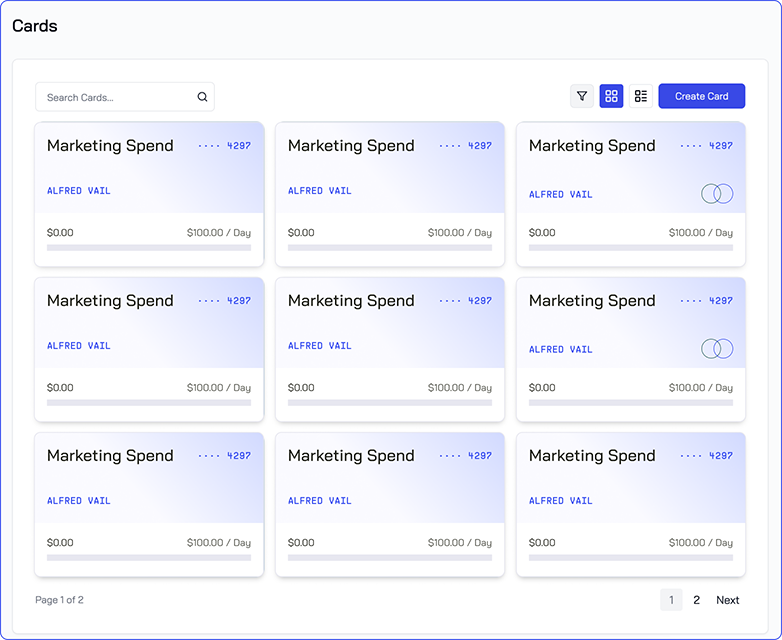Click the Next pagination link
Screen dimensions: 782x640
(728, 600)
